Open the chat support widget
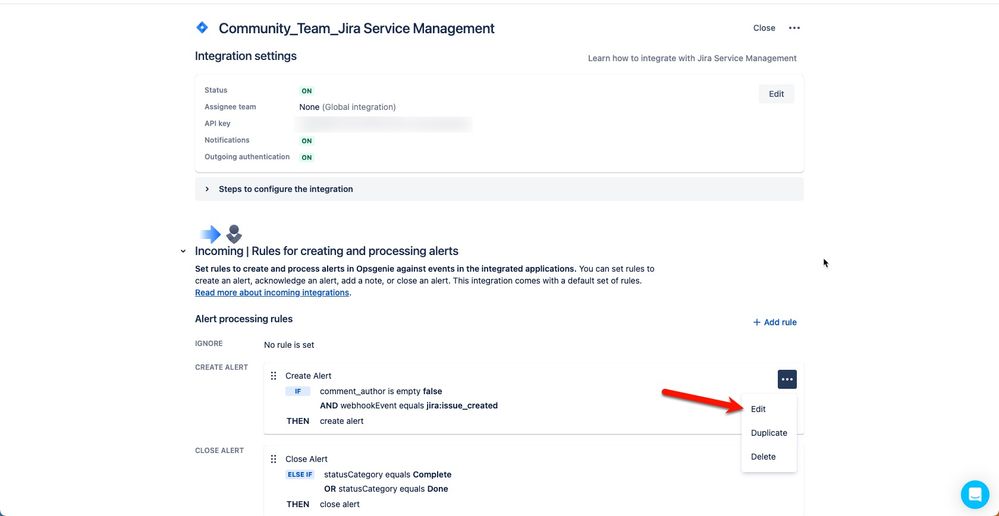The height and width of the screenshot is (516, 999). (974, 494)
